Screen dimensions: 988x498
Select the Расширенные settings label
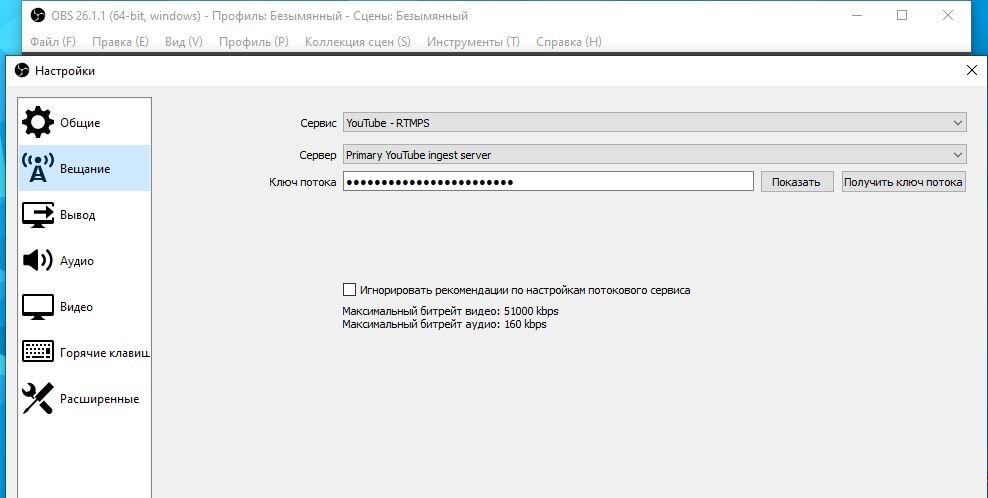point(100,399)
